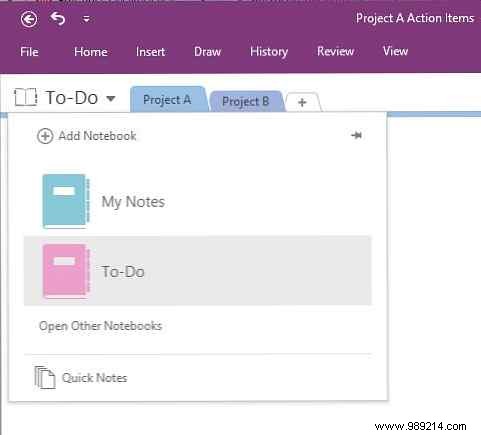Open the History ribbon tab
Screen dimensions: 481x435
pos(269,52)
